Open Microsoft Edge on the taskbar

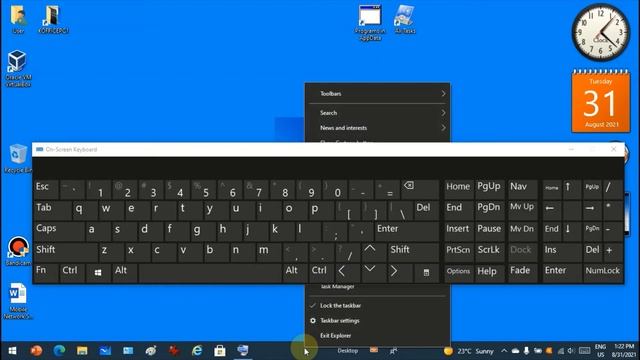pyautogui.click(x=60, y=351)
